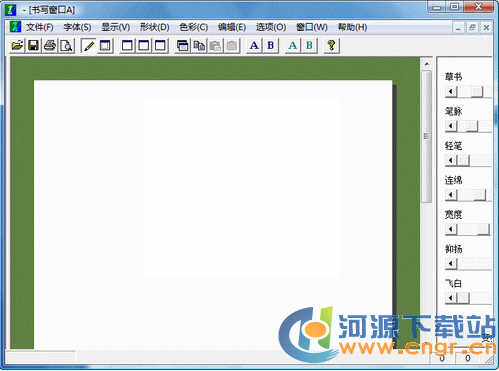This screenshot has width=499, height=371.
Task: Click the Open file folder icon
Action: (17, 45)
